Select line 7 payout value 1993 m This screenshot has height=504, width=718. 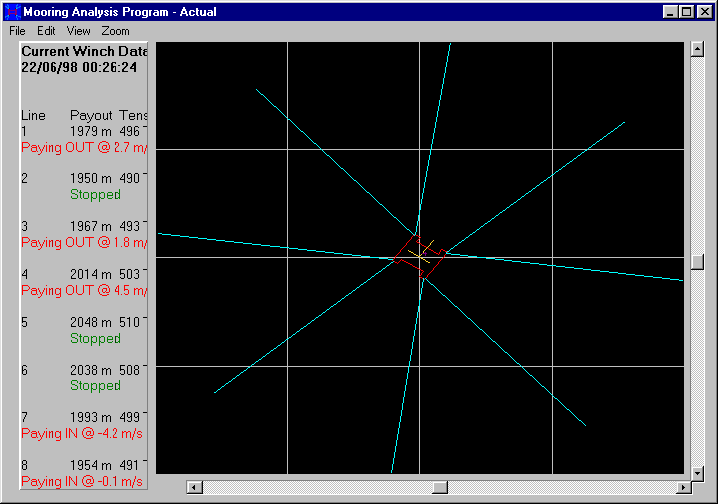point(91,417)
